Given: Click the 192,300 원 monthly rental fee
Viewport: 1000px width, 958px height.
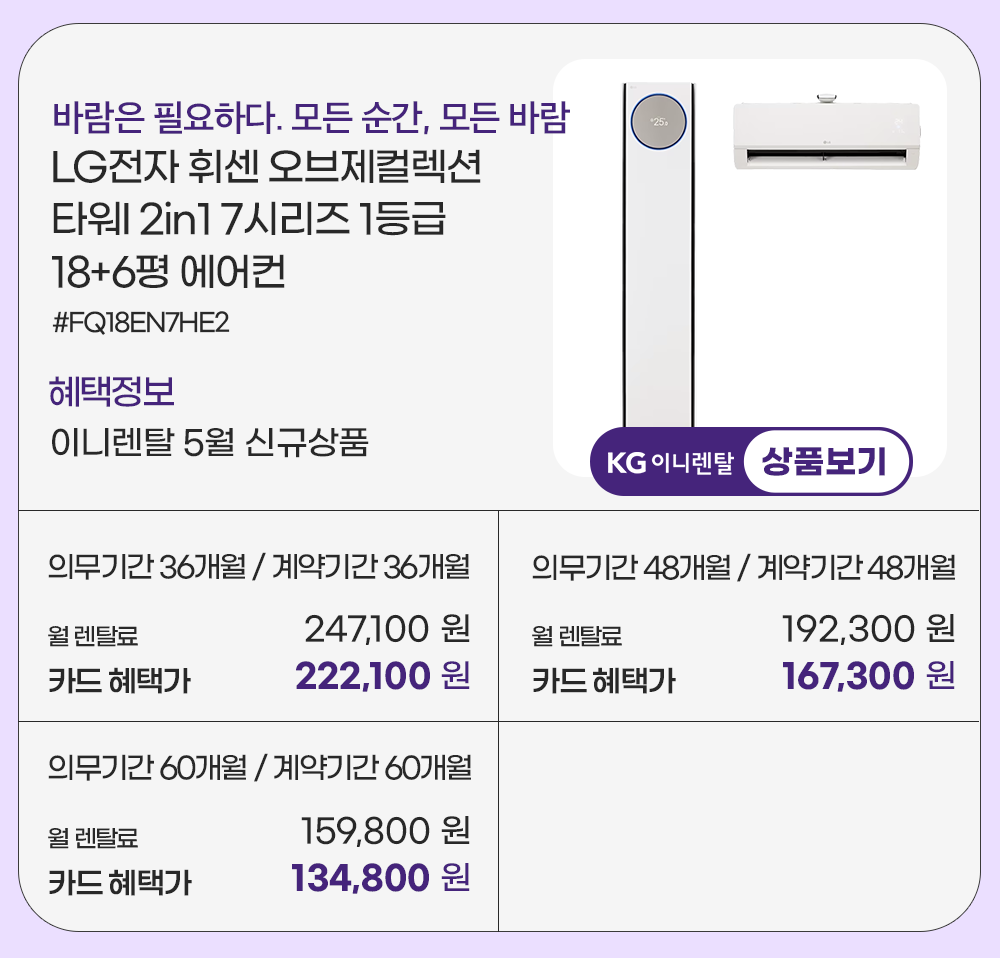Looking at the screenshot, I should tap(867, 630).
